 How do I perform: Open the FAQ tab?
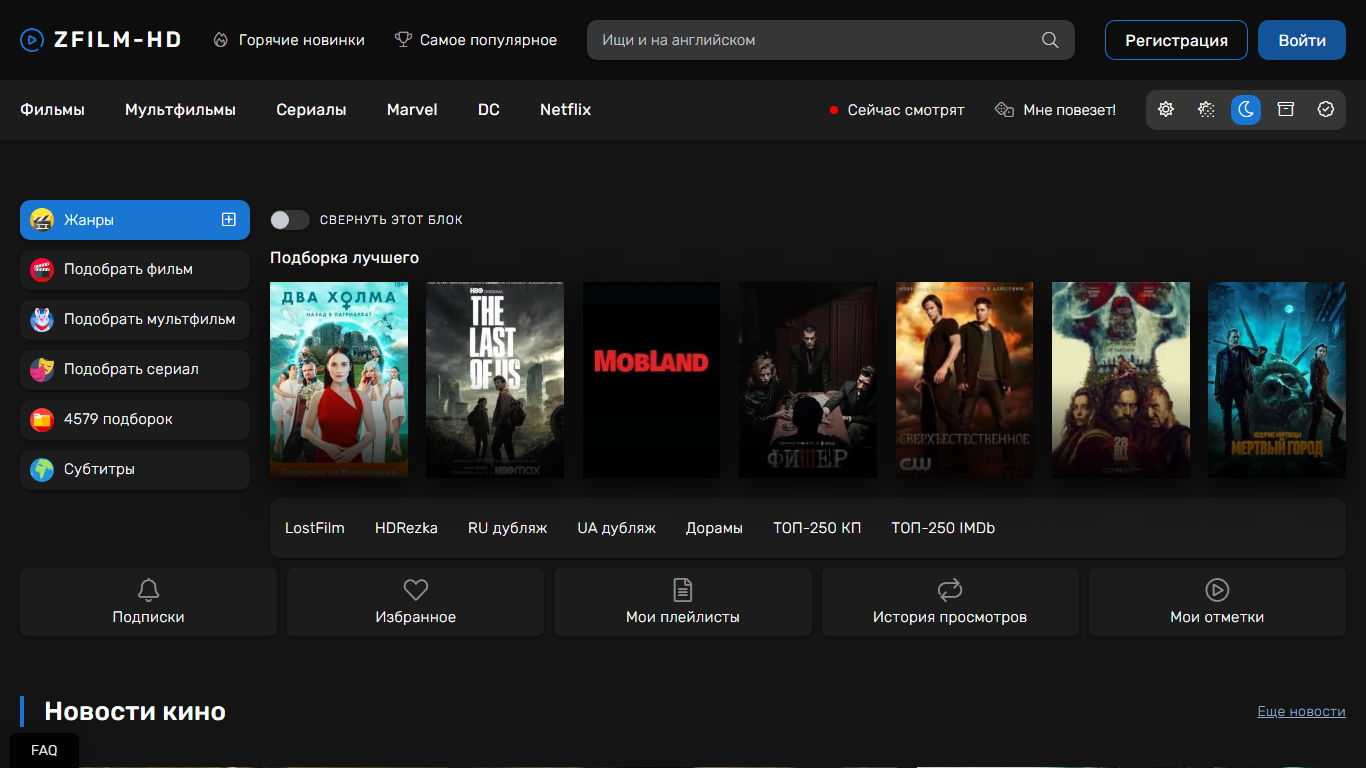click(x=44, y=750)
